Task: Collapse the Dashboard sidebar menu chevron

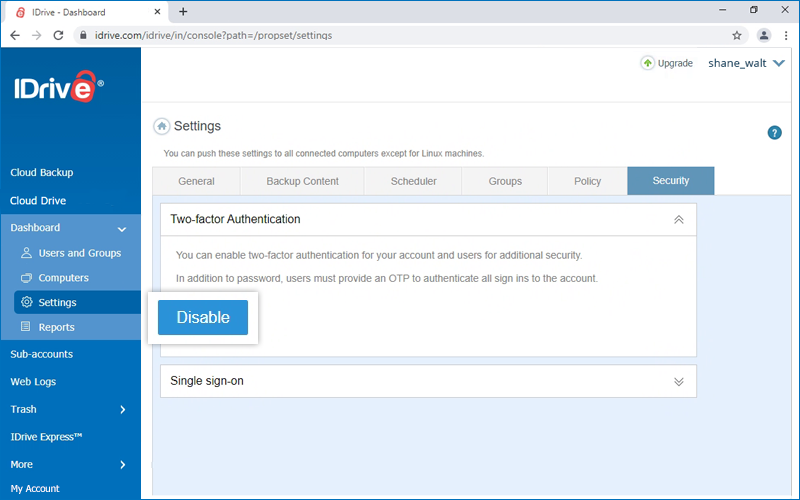Action: tap(122, 229)
